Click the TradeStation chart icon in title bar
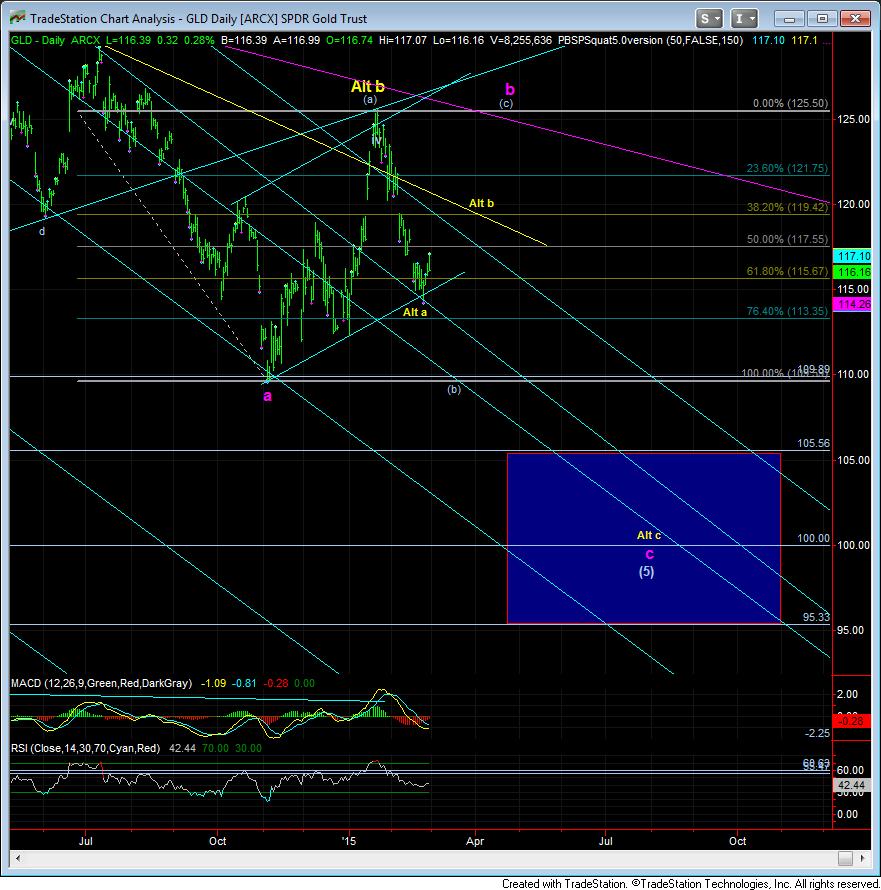This screenshot has height=890, width=881. (17, 18)
